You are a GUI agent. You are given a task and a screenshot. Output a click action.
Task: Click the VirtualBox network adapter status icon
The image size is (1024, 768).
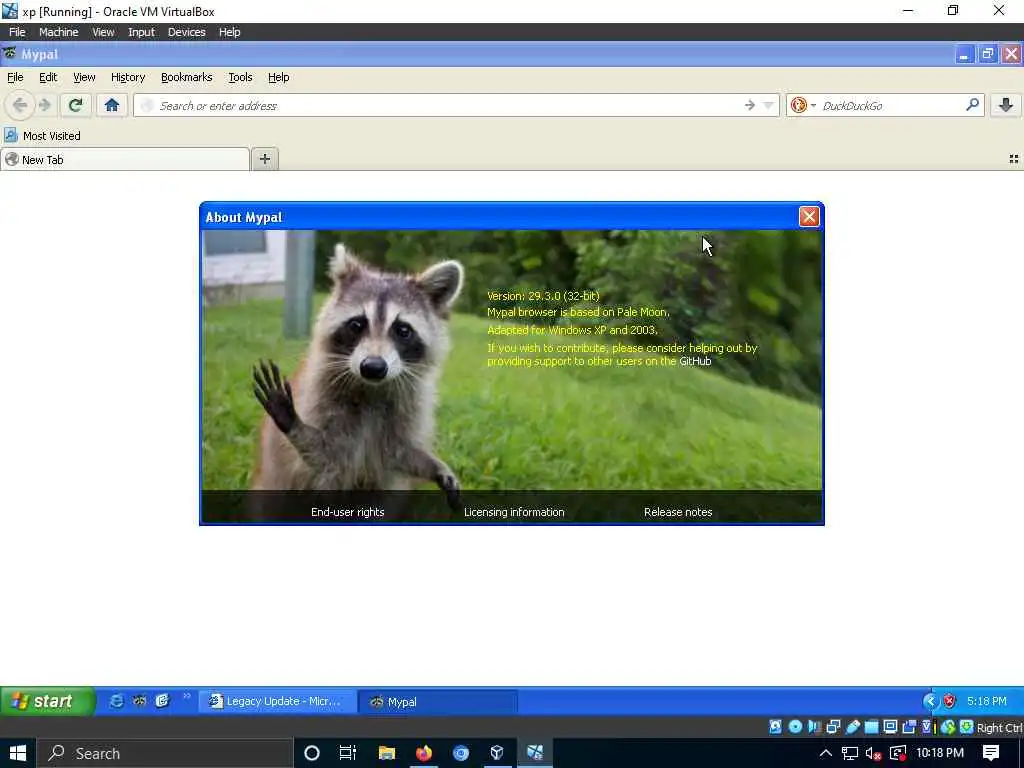833,727
